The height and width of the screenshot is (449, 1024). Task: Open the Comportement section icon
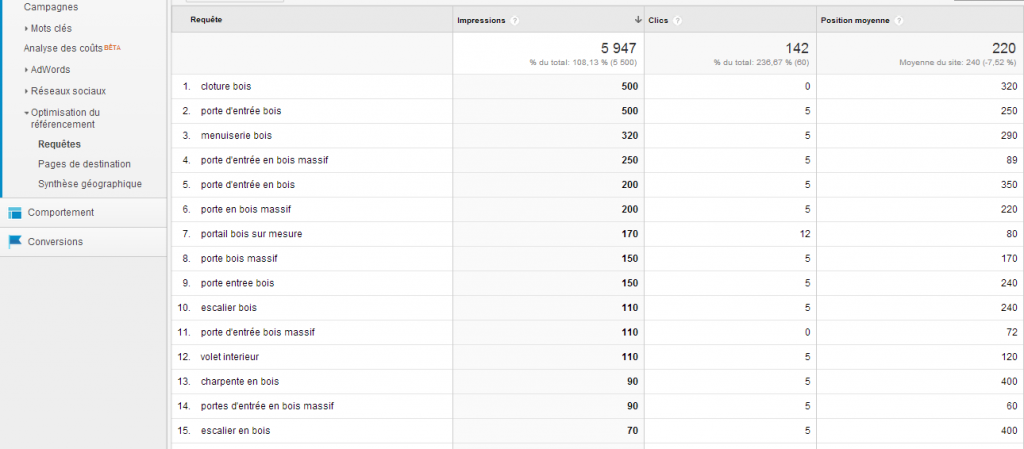point(14,213)
